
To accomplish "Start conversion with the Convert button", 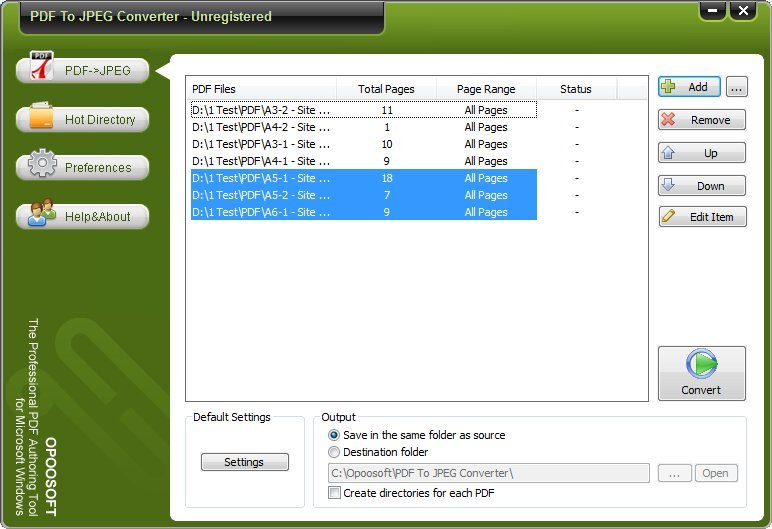I will (702, 373).
